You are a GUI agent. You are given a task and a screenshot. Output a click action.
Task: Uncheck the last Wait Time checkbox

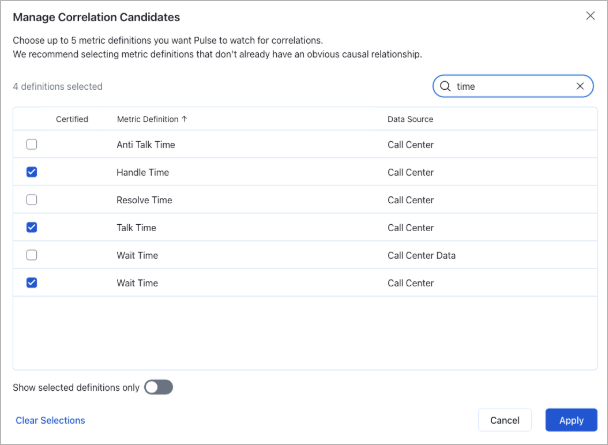pos(32,283)
